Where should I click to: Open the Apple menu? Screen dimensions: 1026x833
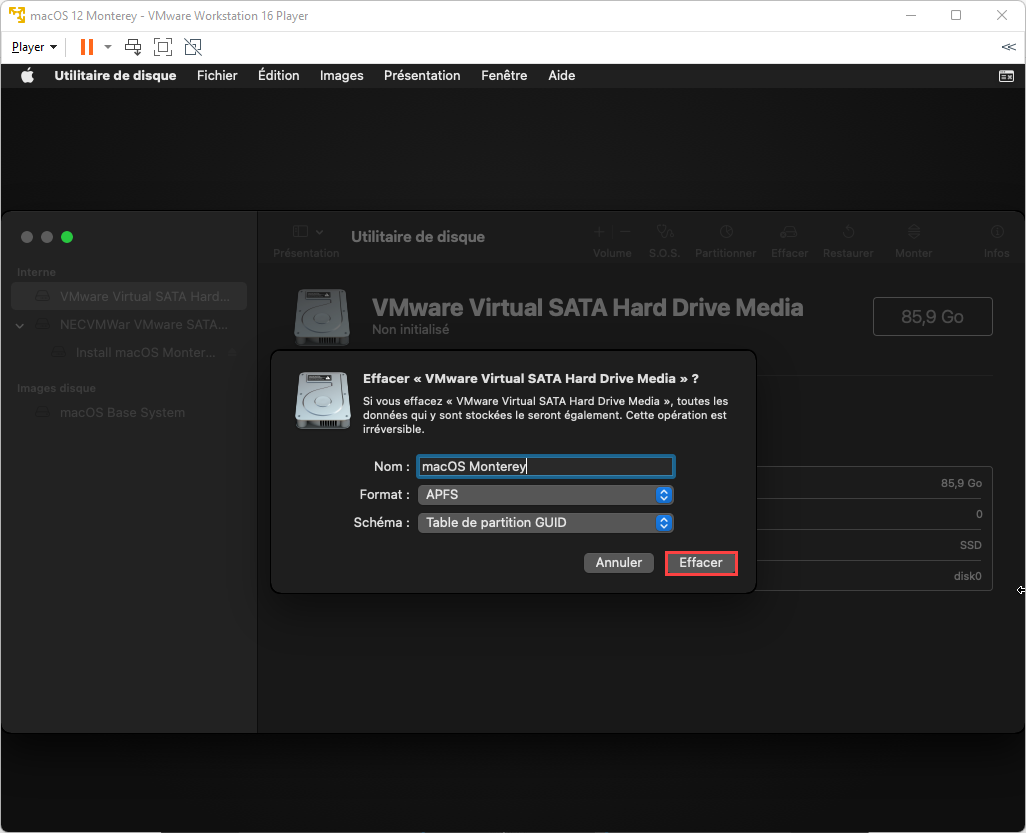click(27, 75)
